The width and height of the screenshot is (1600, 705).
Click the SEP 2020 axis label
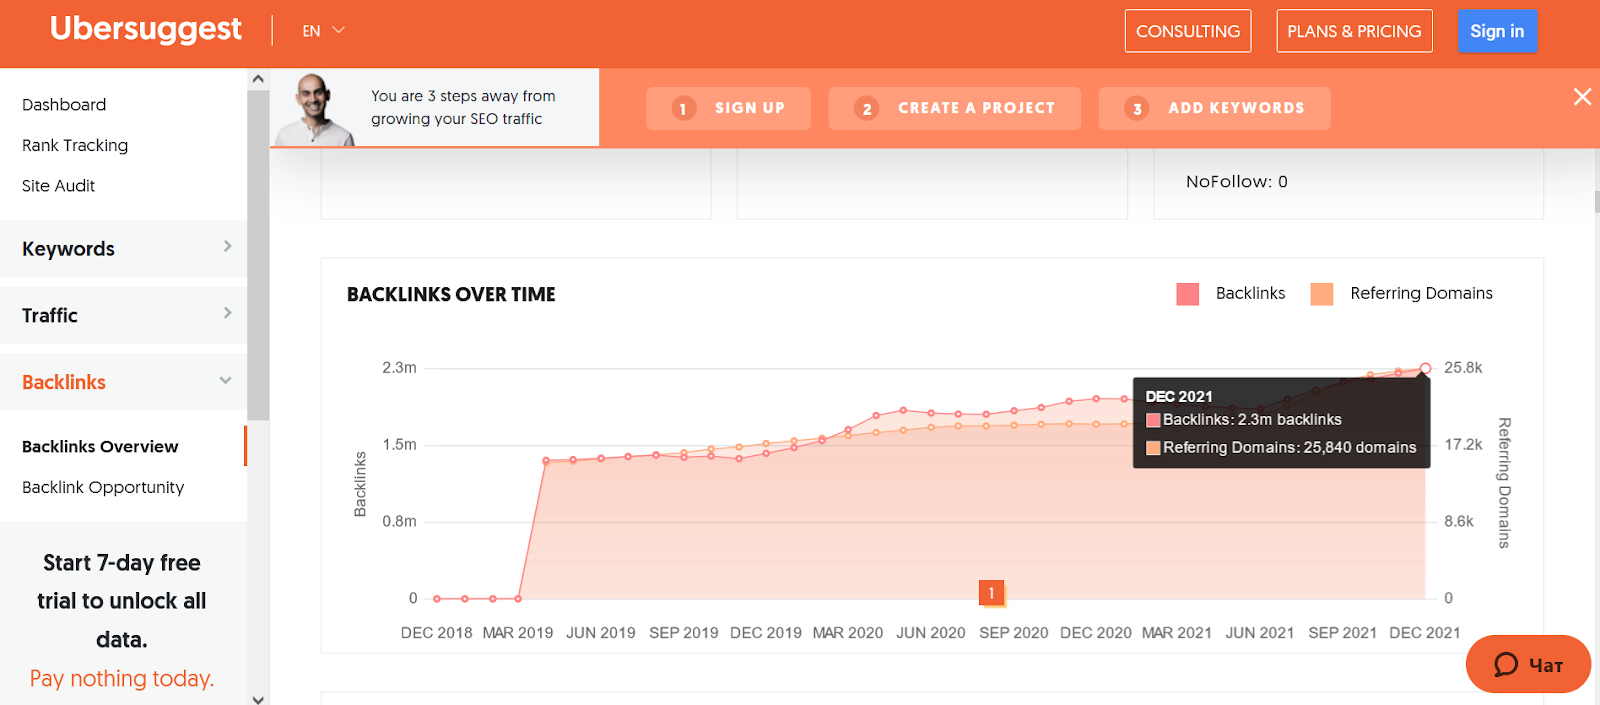[1014, 633]
